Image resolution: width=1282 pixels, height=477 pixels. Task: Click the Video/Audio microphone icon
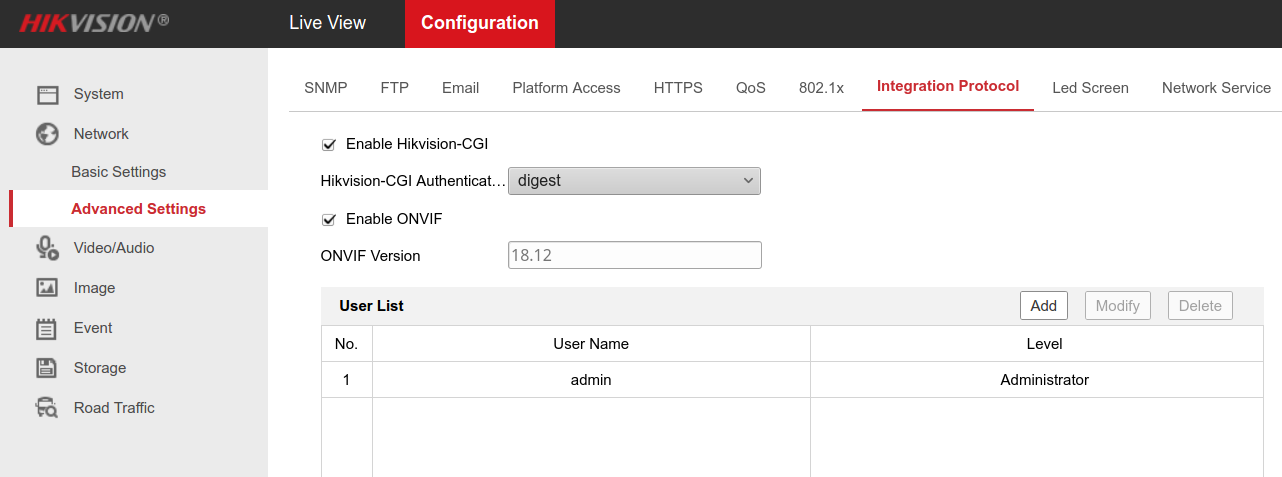click(x=48, y=248)
